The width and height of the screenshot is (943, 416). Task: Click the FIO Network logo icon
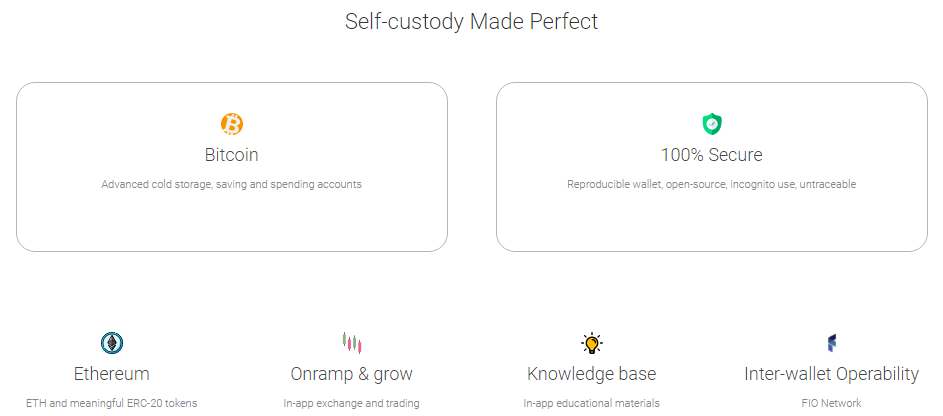[831, 343]
